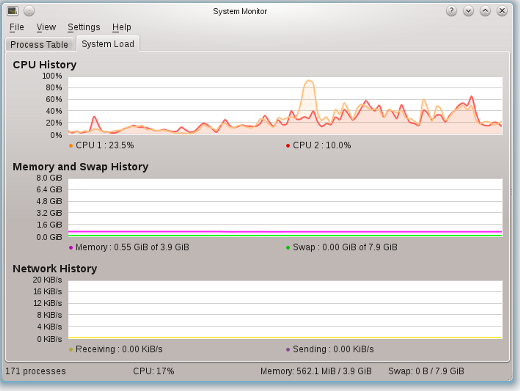This screenshot has width=520, height=391.
Task: Click 'Swap : 0.00 GiB of 7.9 GiB'
Action: click(x=345, y=247)
